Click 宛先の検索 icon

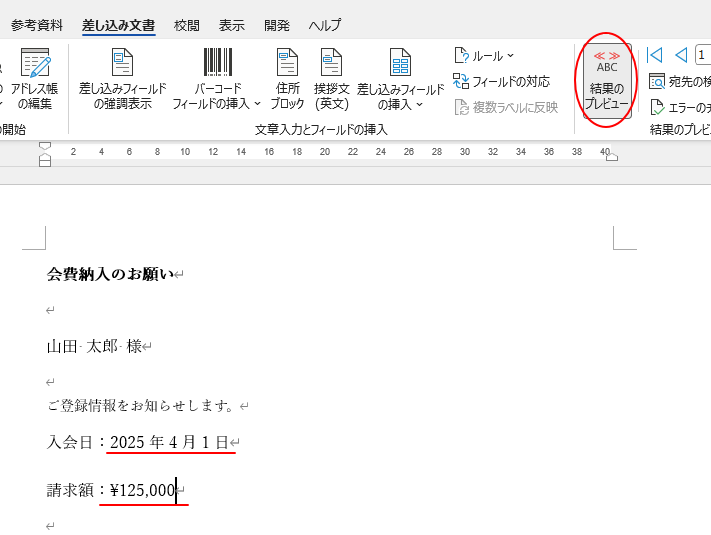[657, 82]
